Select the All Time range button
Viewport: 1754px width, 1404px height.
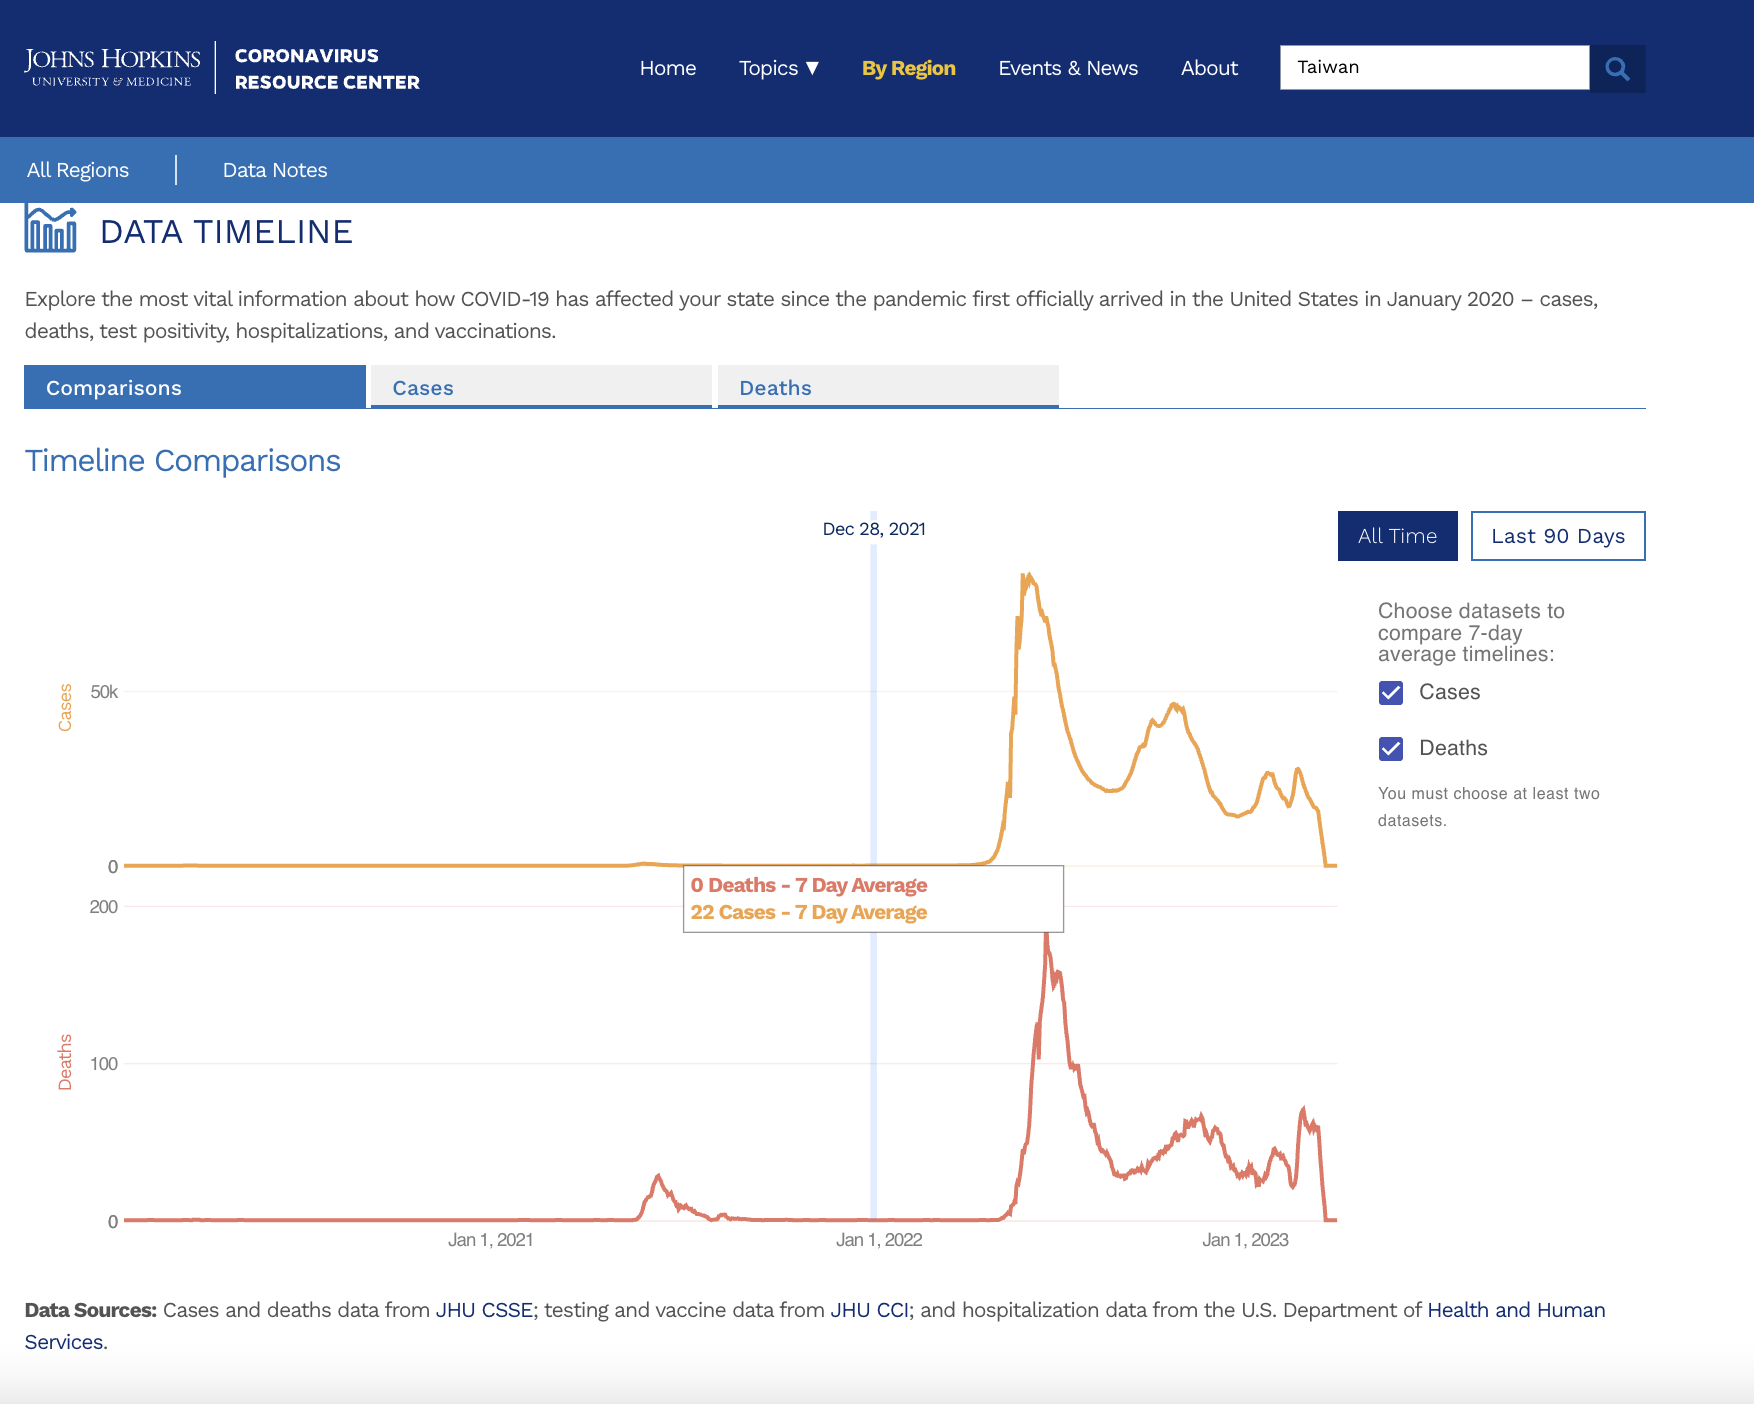(1397, 536)
